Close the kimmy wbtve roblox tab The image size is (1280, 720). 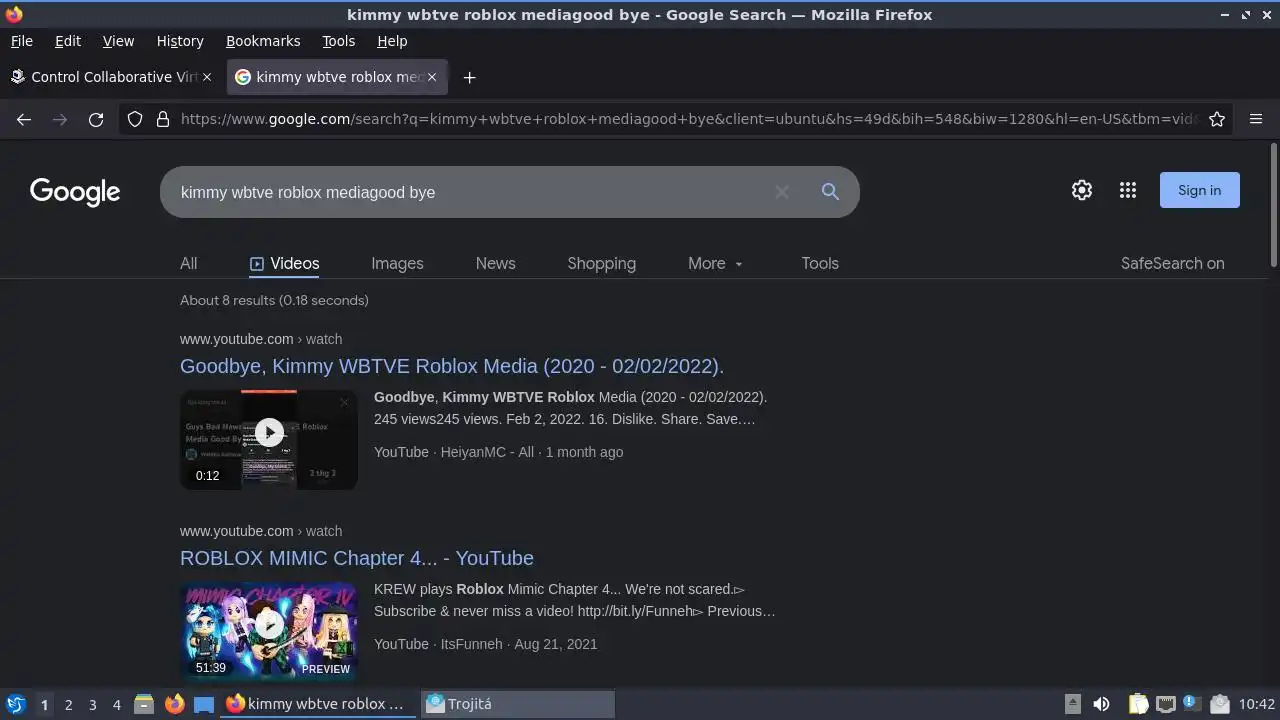pos(432,77)
